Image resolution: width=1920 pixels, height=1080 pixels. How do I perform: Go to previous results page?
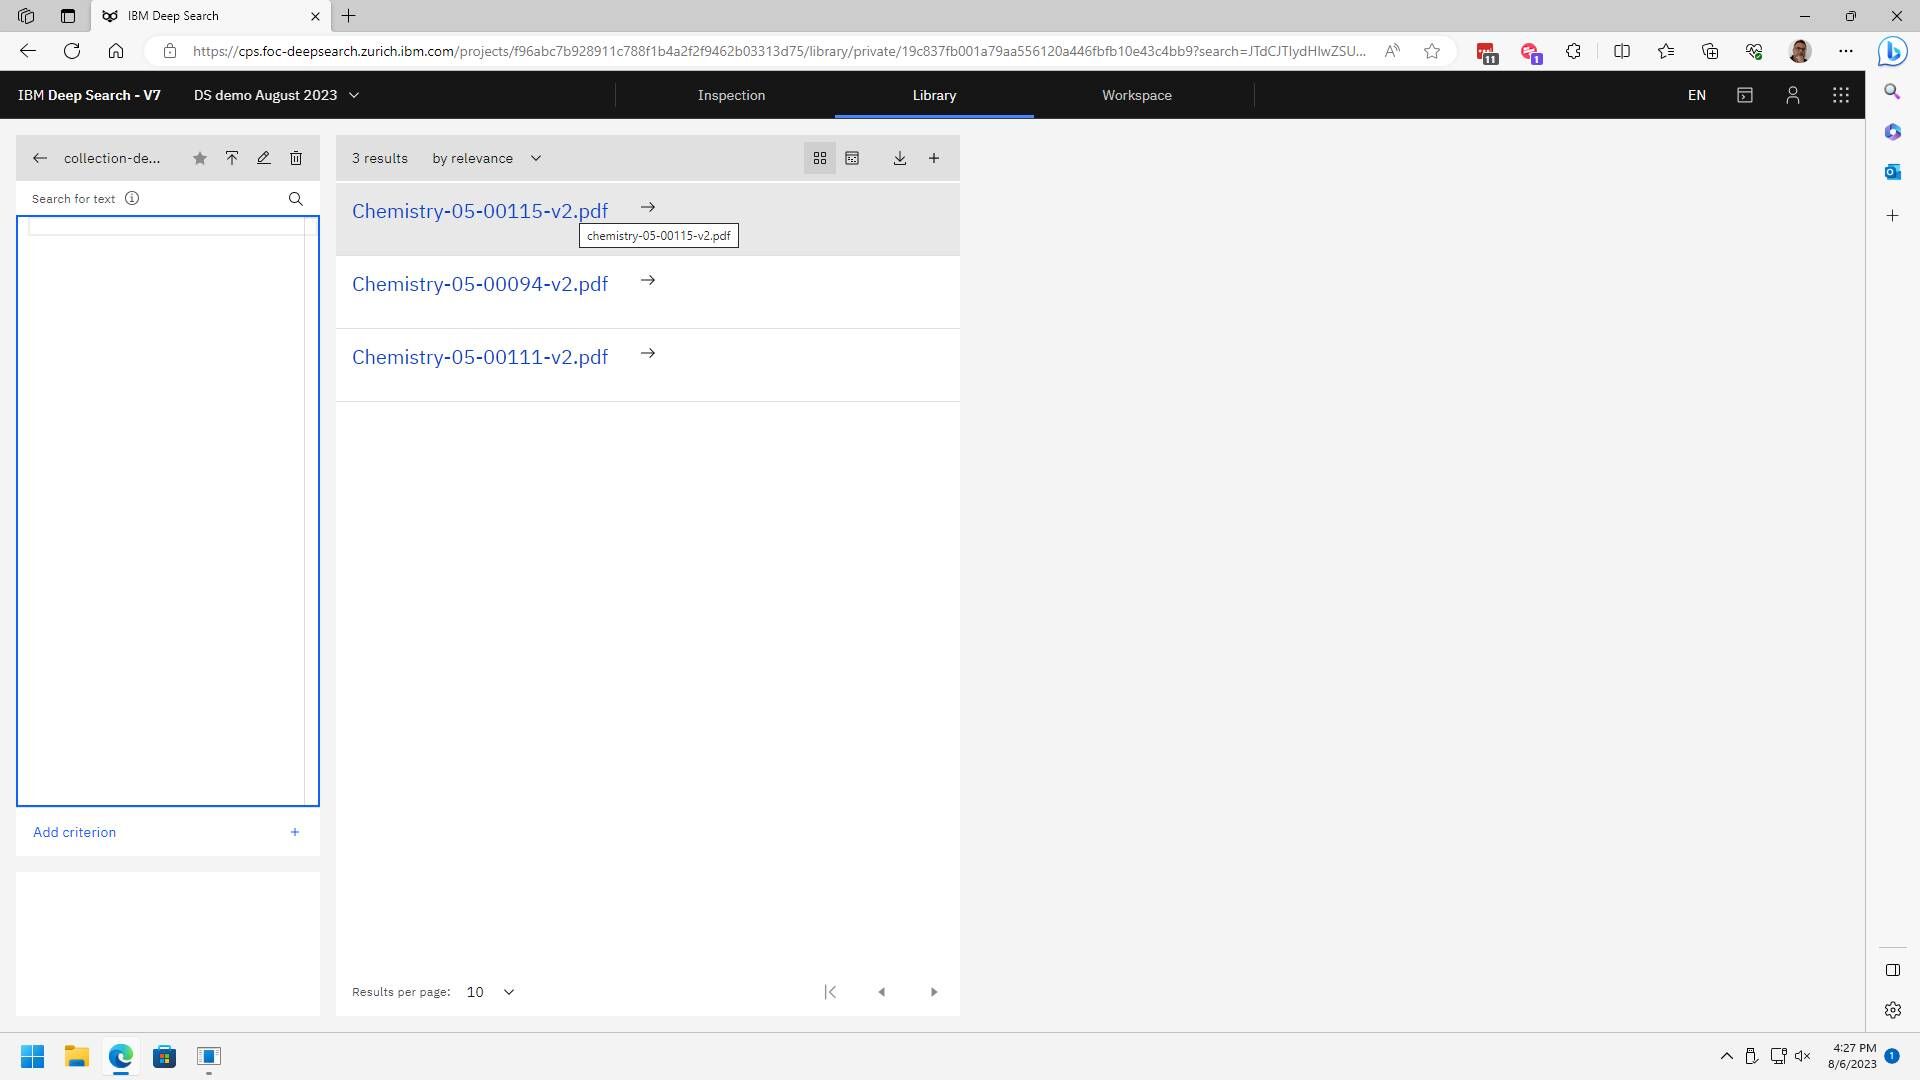(x=882, y=992)
